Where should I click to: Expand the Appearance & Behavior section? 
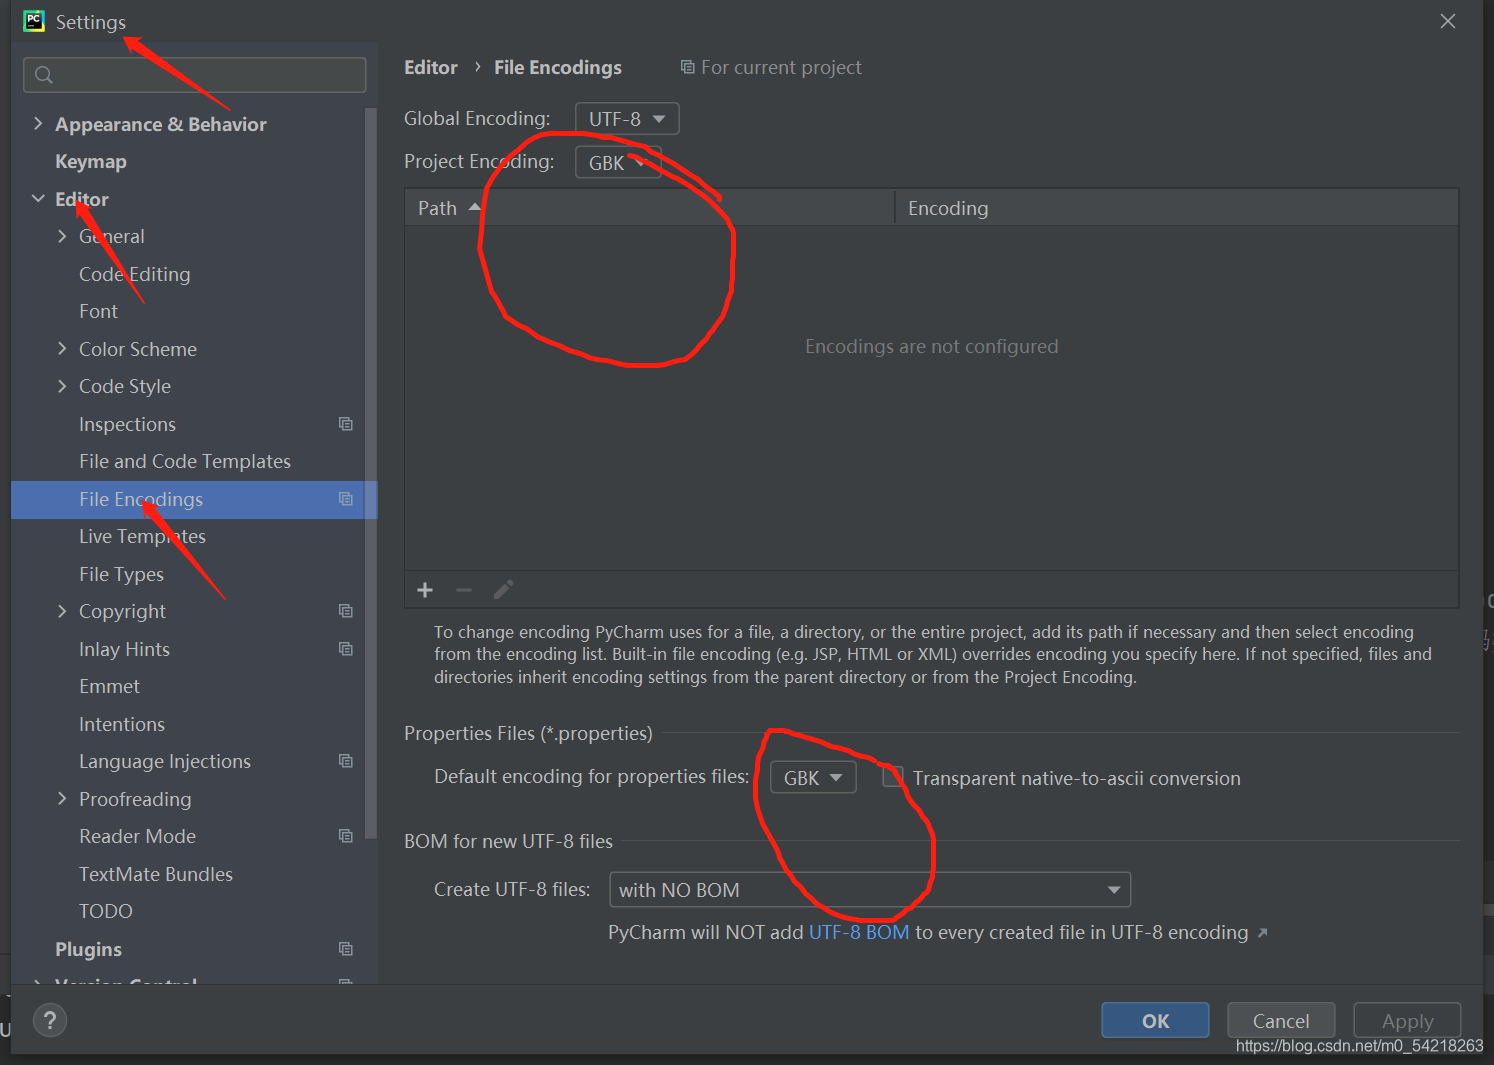[x=38, y=124]
